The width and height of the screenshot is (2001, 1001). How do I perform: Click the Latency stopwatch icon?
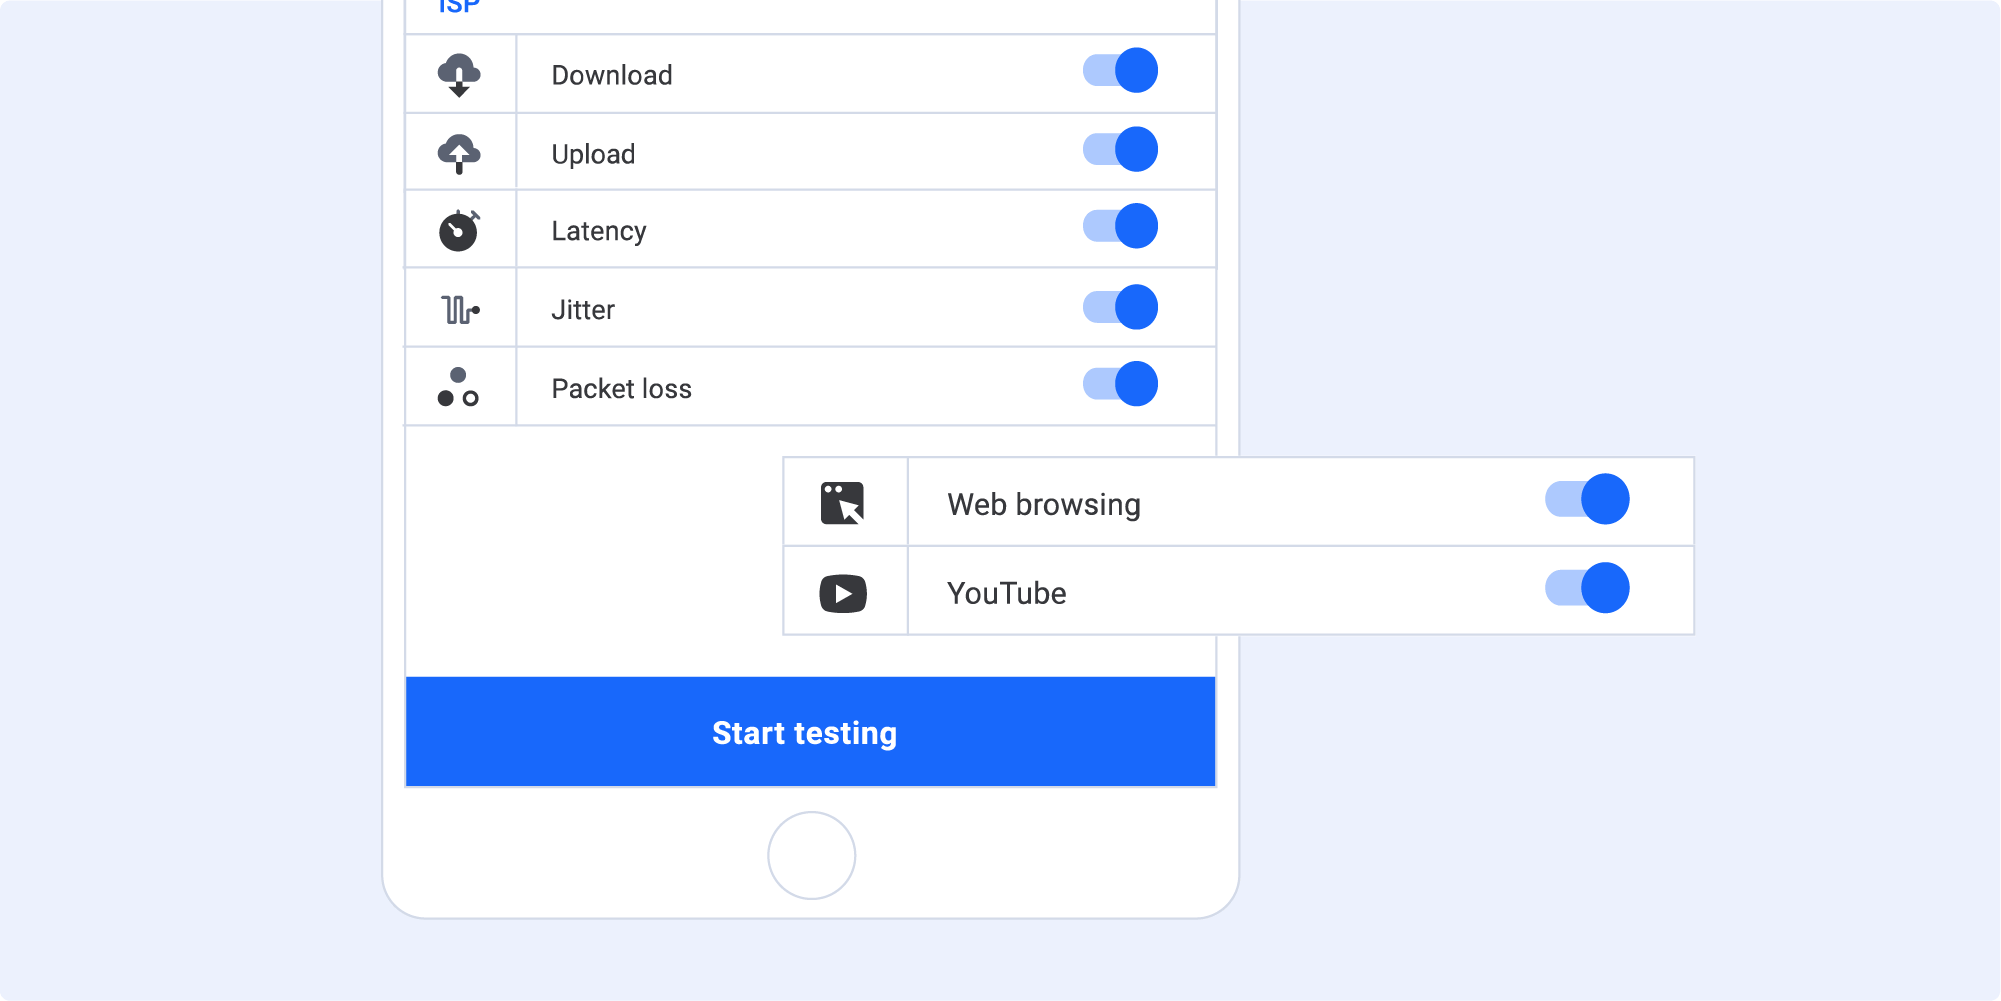[459, 230]
